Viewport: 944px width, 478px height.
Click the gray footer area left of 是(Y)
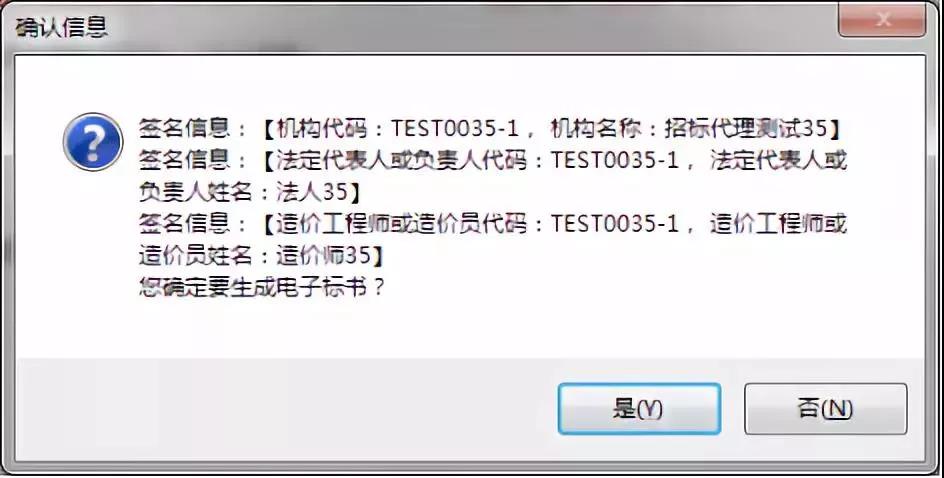[283, 409]
